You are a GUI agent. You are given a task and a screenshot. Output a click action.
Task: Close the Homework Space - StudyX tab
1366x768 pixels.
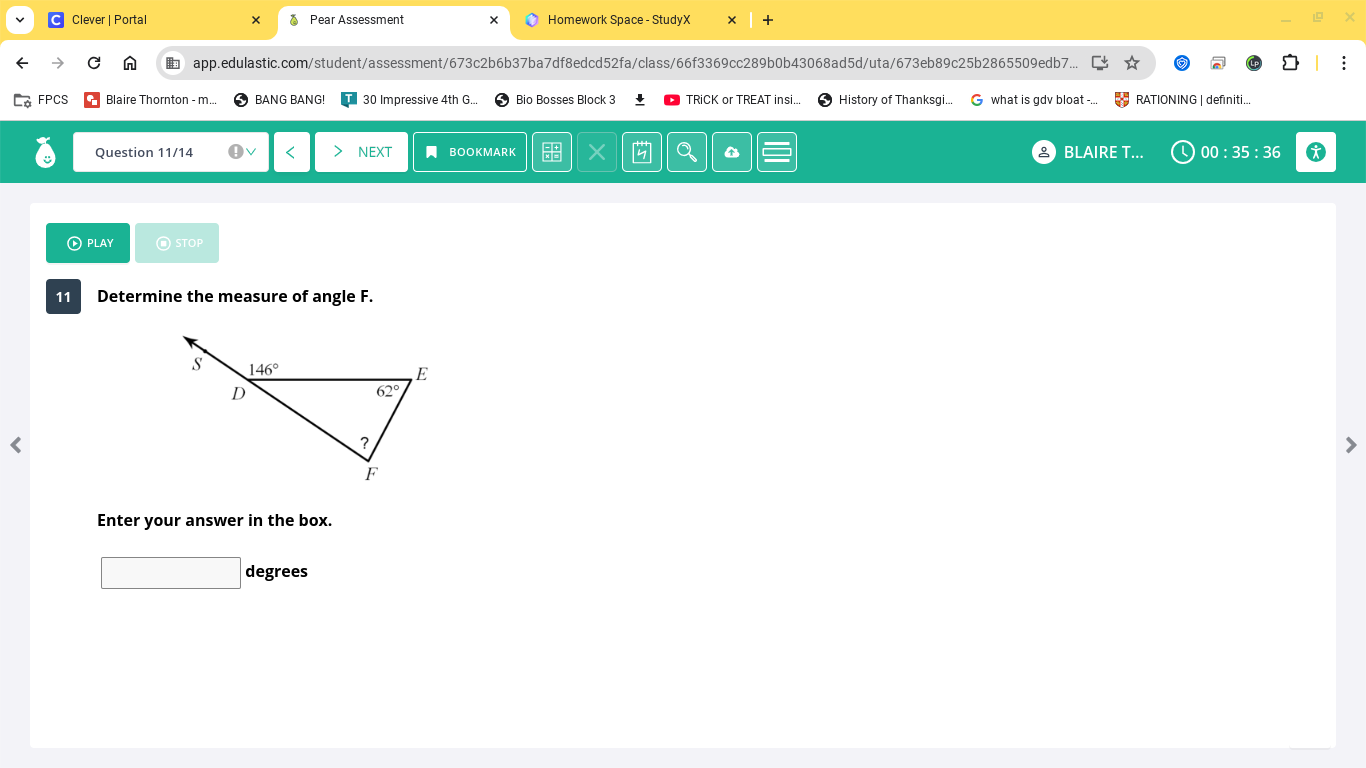coord(732,20)
